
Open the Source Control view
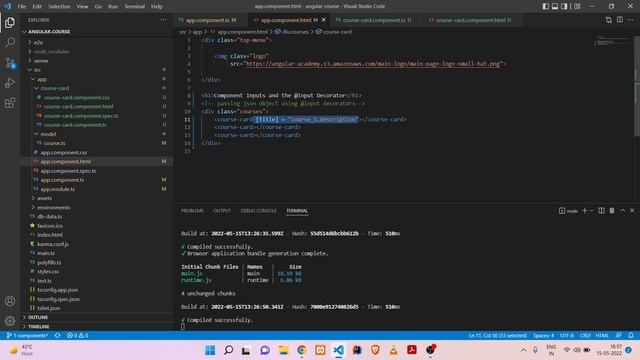pos(10,62)
